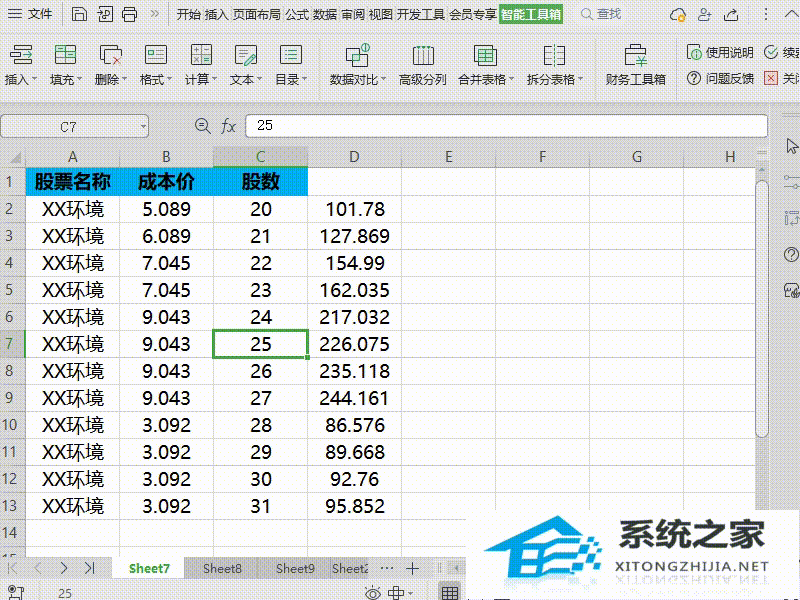Add a new sheet with the plus button
Screen dimensions: 800x600
[x=412, y=568]
